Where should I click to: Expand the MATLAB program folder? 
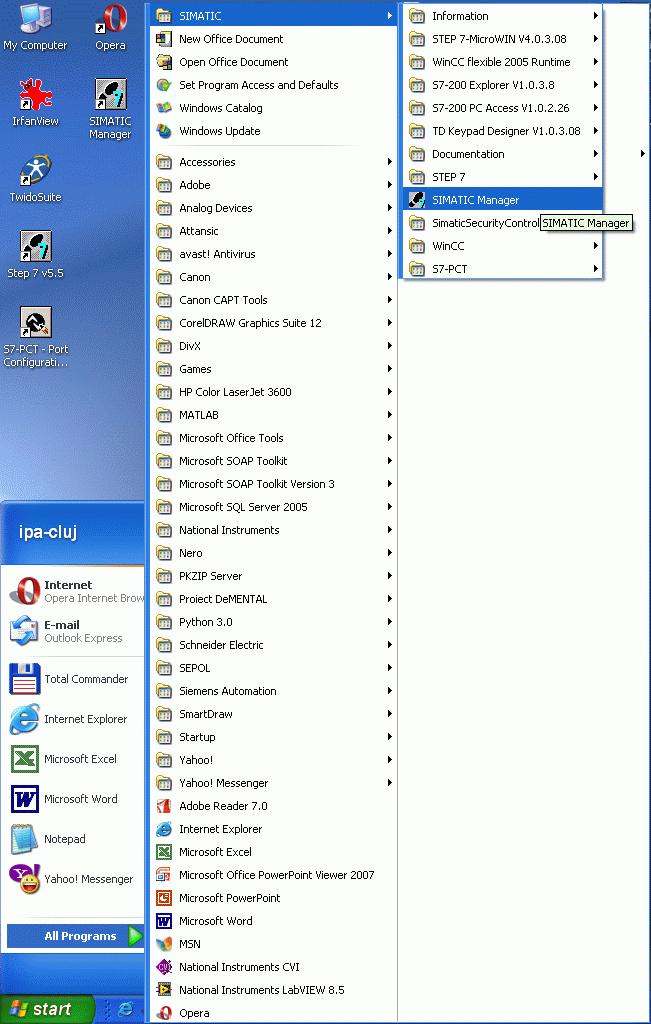(273, 415)
